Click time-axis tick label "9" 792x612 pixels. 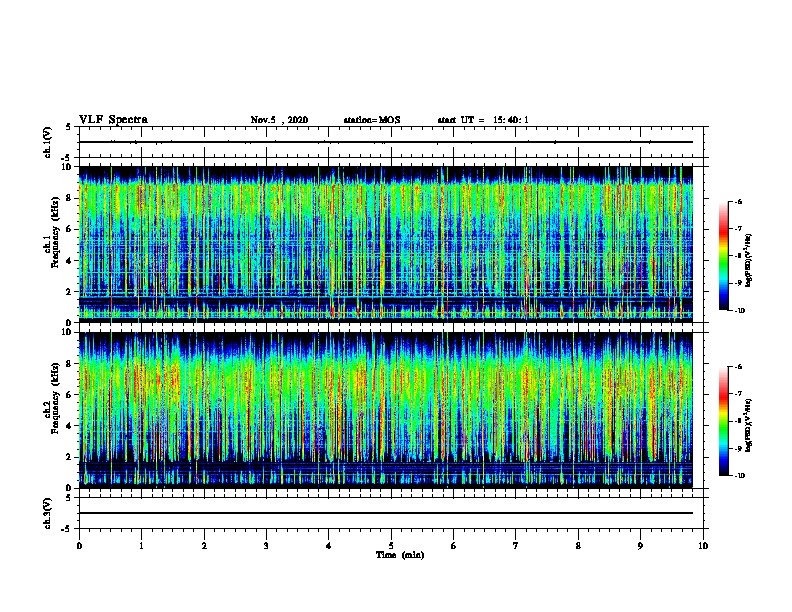tap(640, 546)
